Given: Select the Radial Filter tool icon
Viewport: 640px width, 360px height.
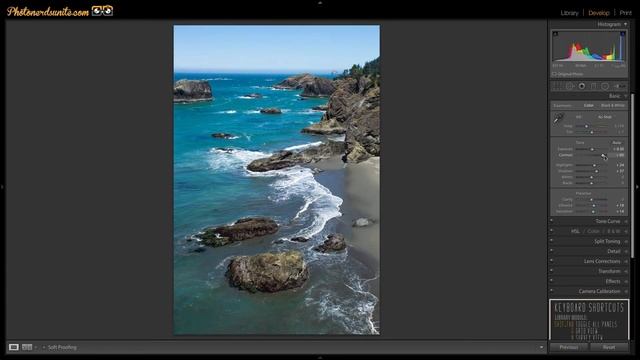Looking at the screenshot, I should (x=605, y=86).
